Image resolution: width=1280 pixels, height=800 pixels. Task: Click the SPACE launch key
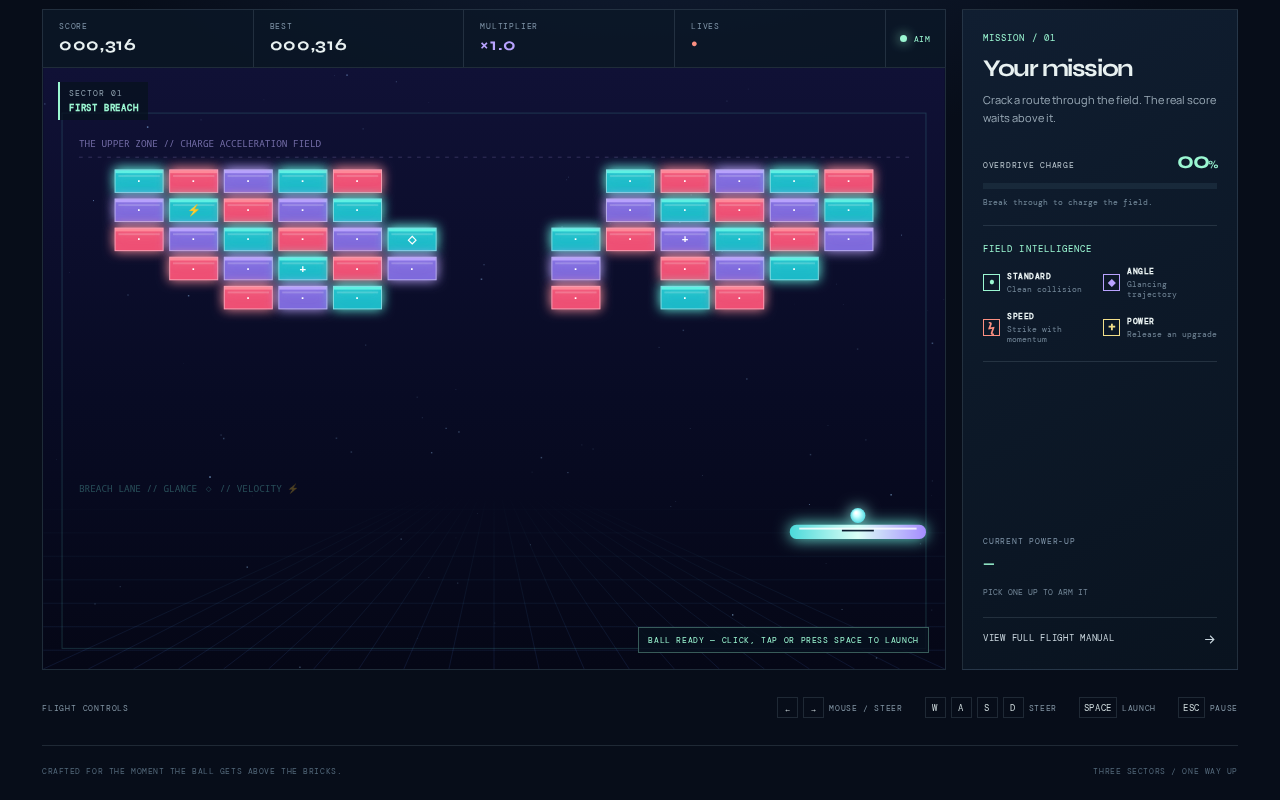[x=1097, y=708]
